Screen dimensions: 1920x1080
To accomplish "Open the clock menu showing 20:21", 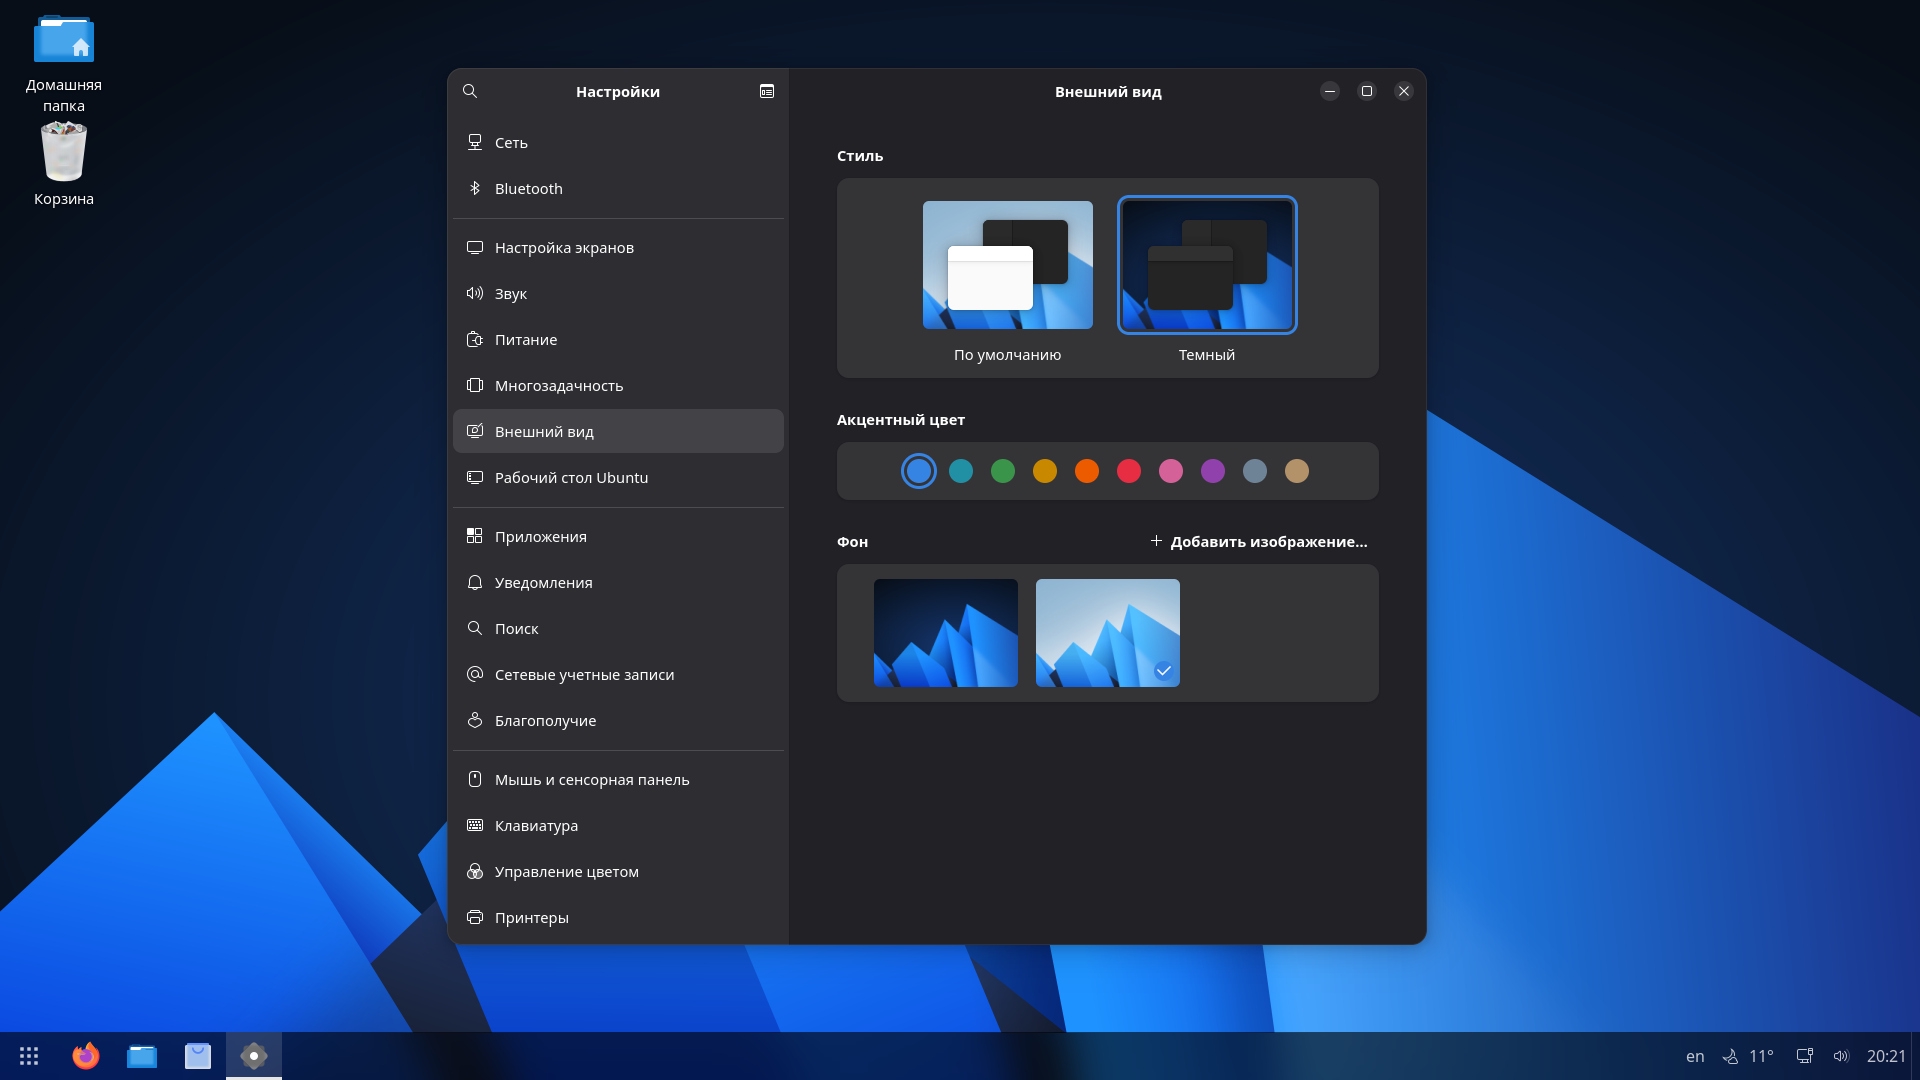I will coord(1886,1056).
